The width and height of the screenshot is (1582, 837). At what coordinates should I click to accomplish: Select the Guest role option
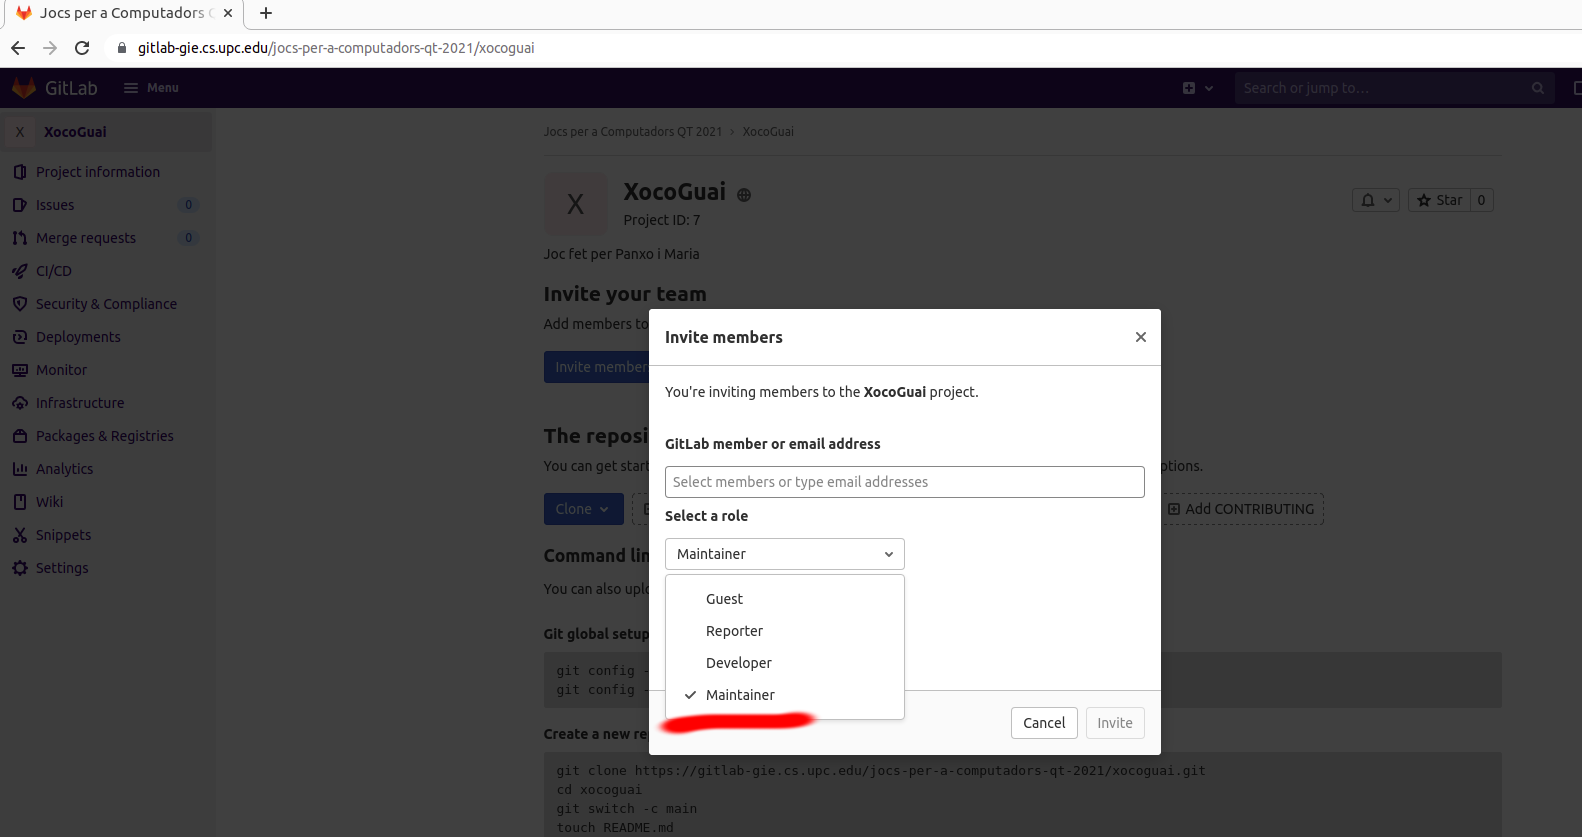785,599
